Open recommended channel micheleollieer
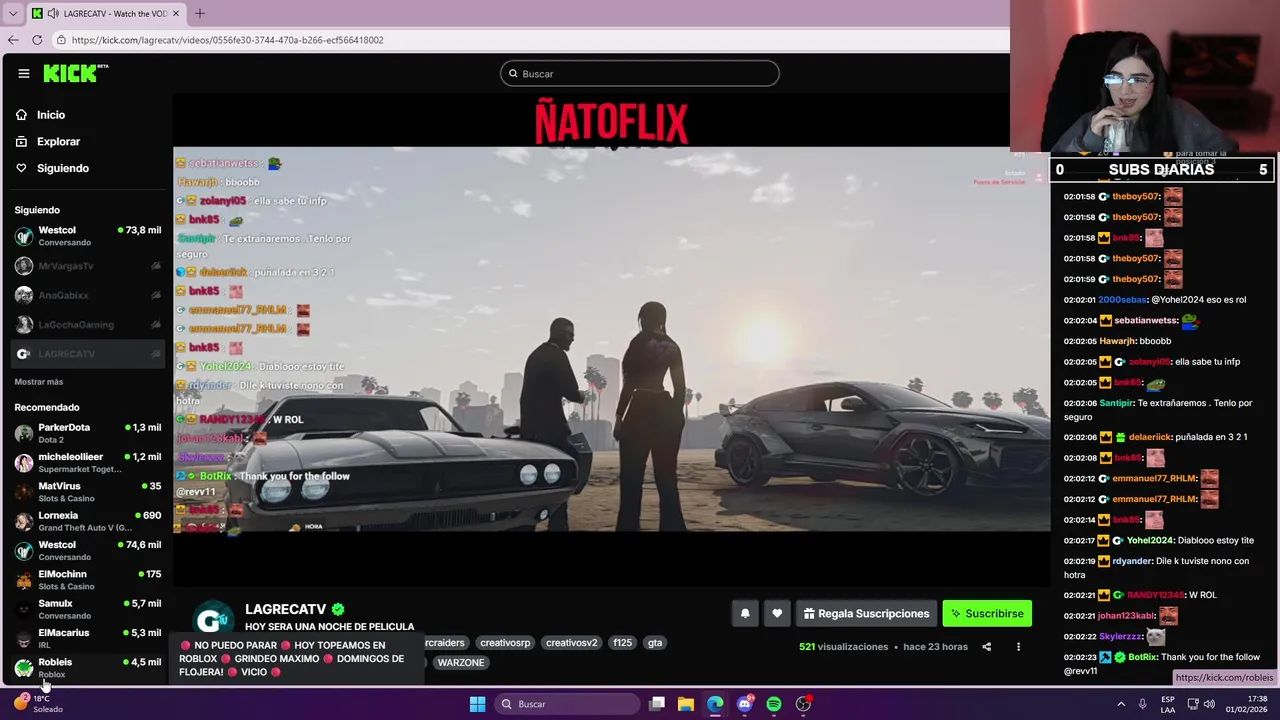Screen dimensions: 1280x720 pos(88,462)
